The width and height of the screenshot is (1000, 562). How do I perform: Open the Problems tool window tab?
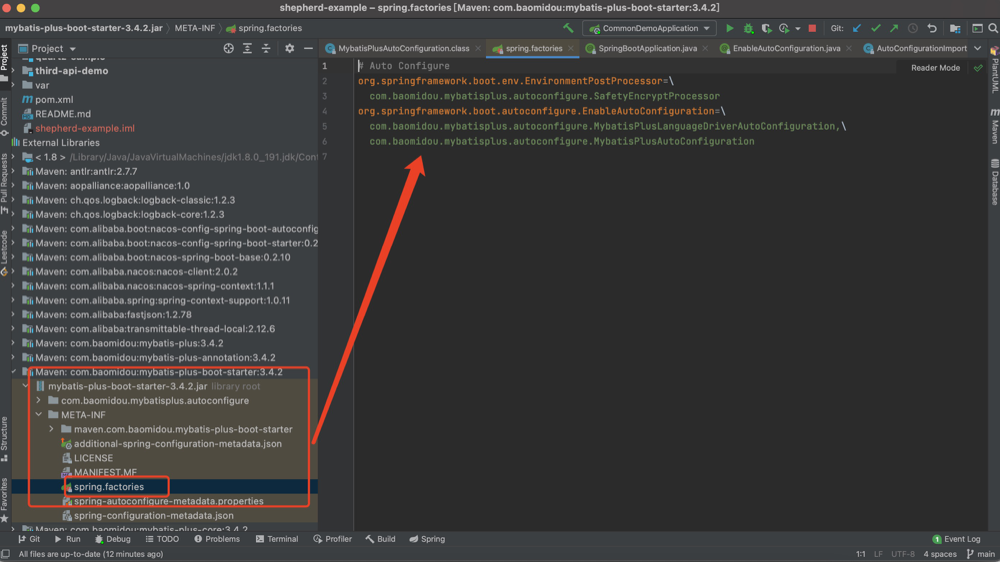pos(217,539)
